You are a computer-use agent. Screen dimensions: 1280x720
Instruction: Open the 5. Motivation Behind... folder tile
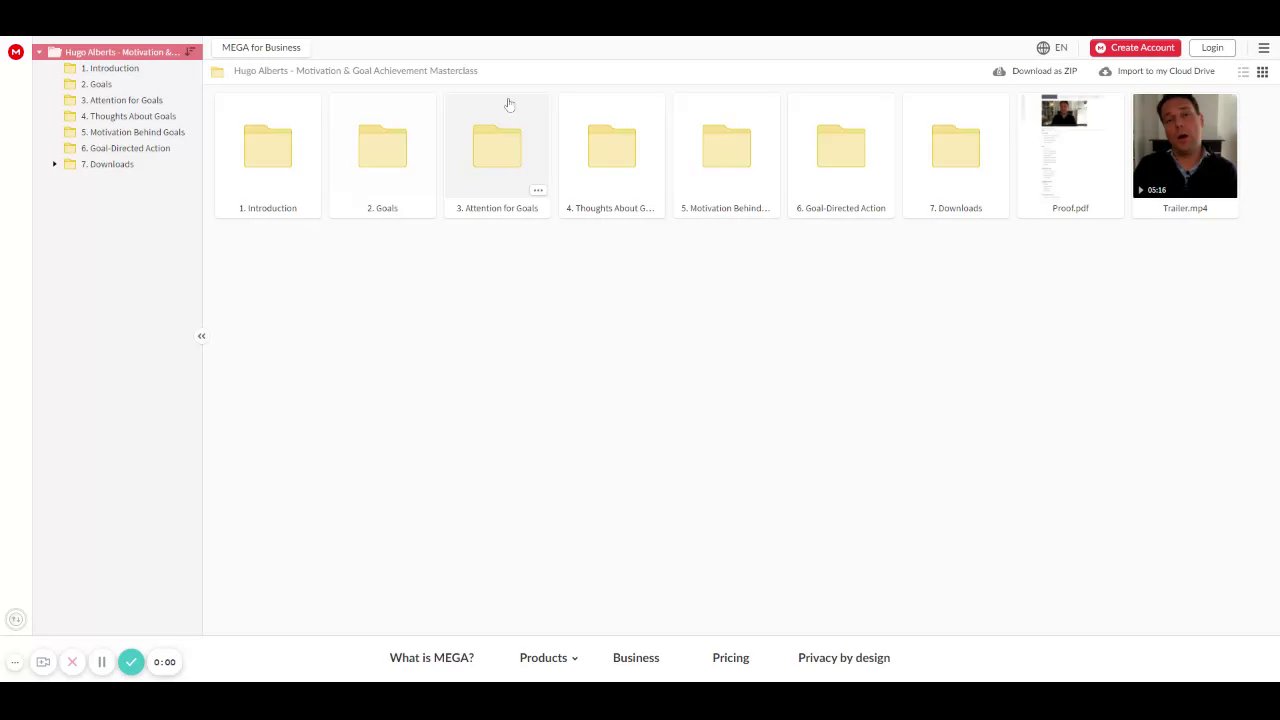click(x=726, y=156)
